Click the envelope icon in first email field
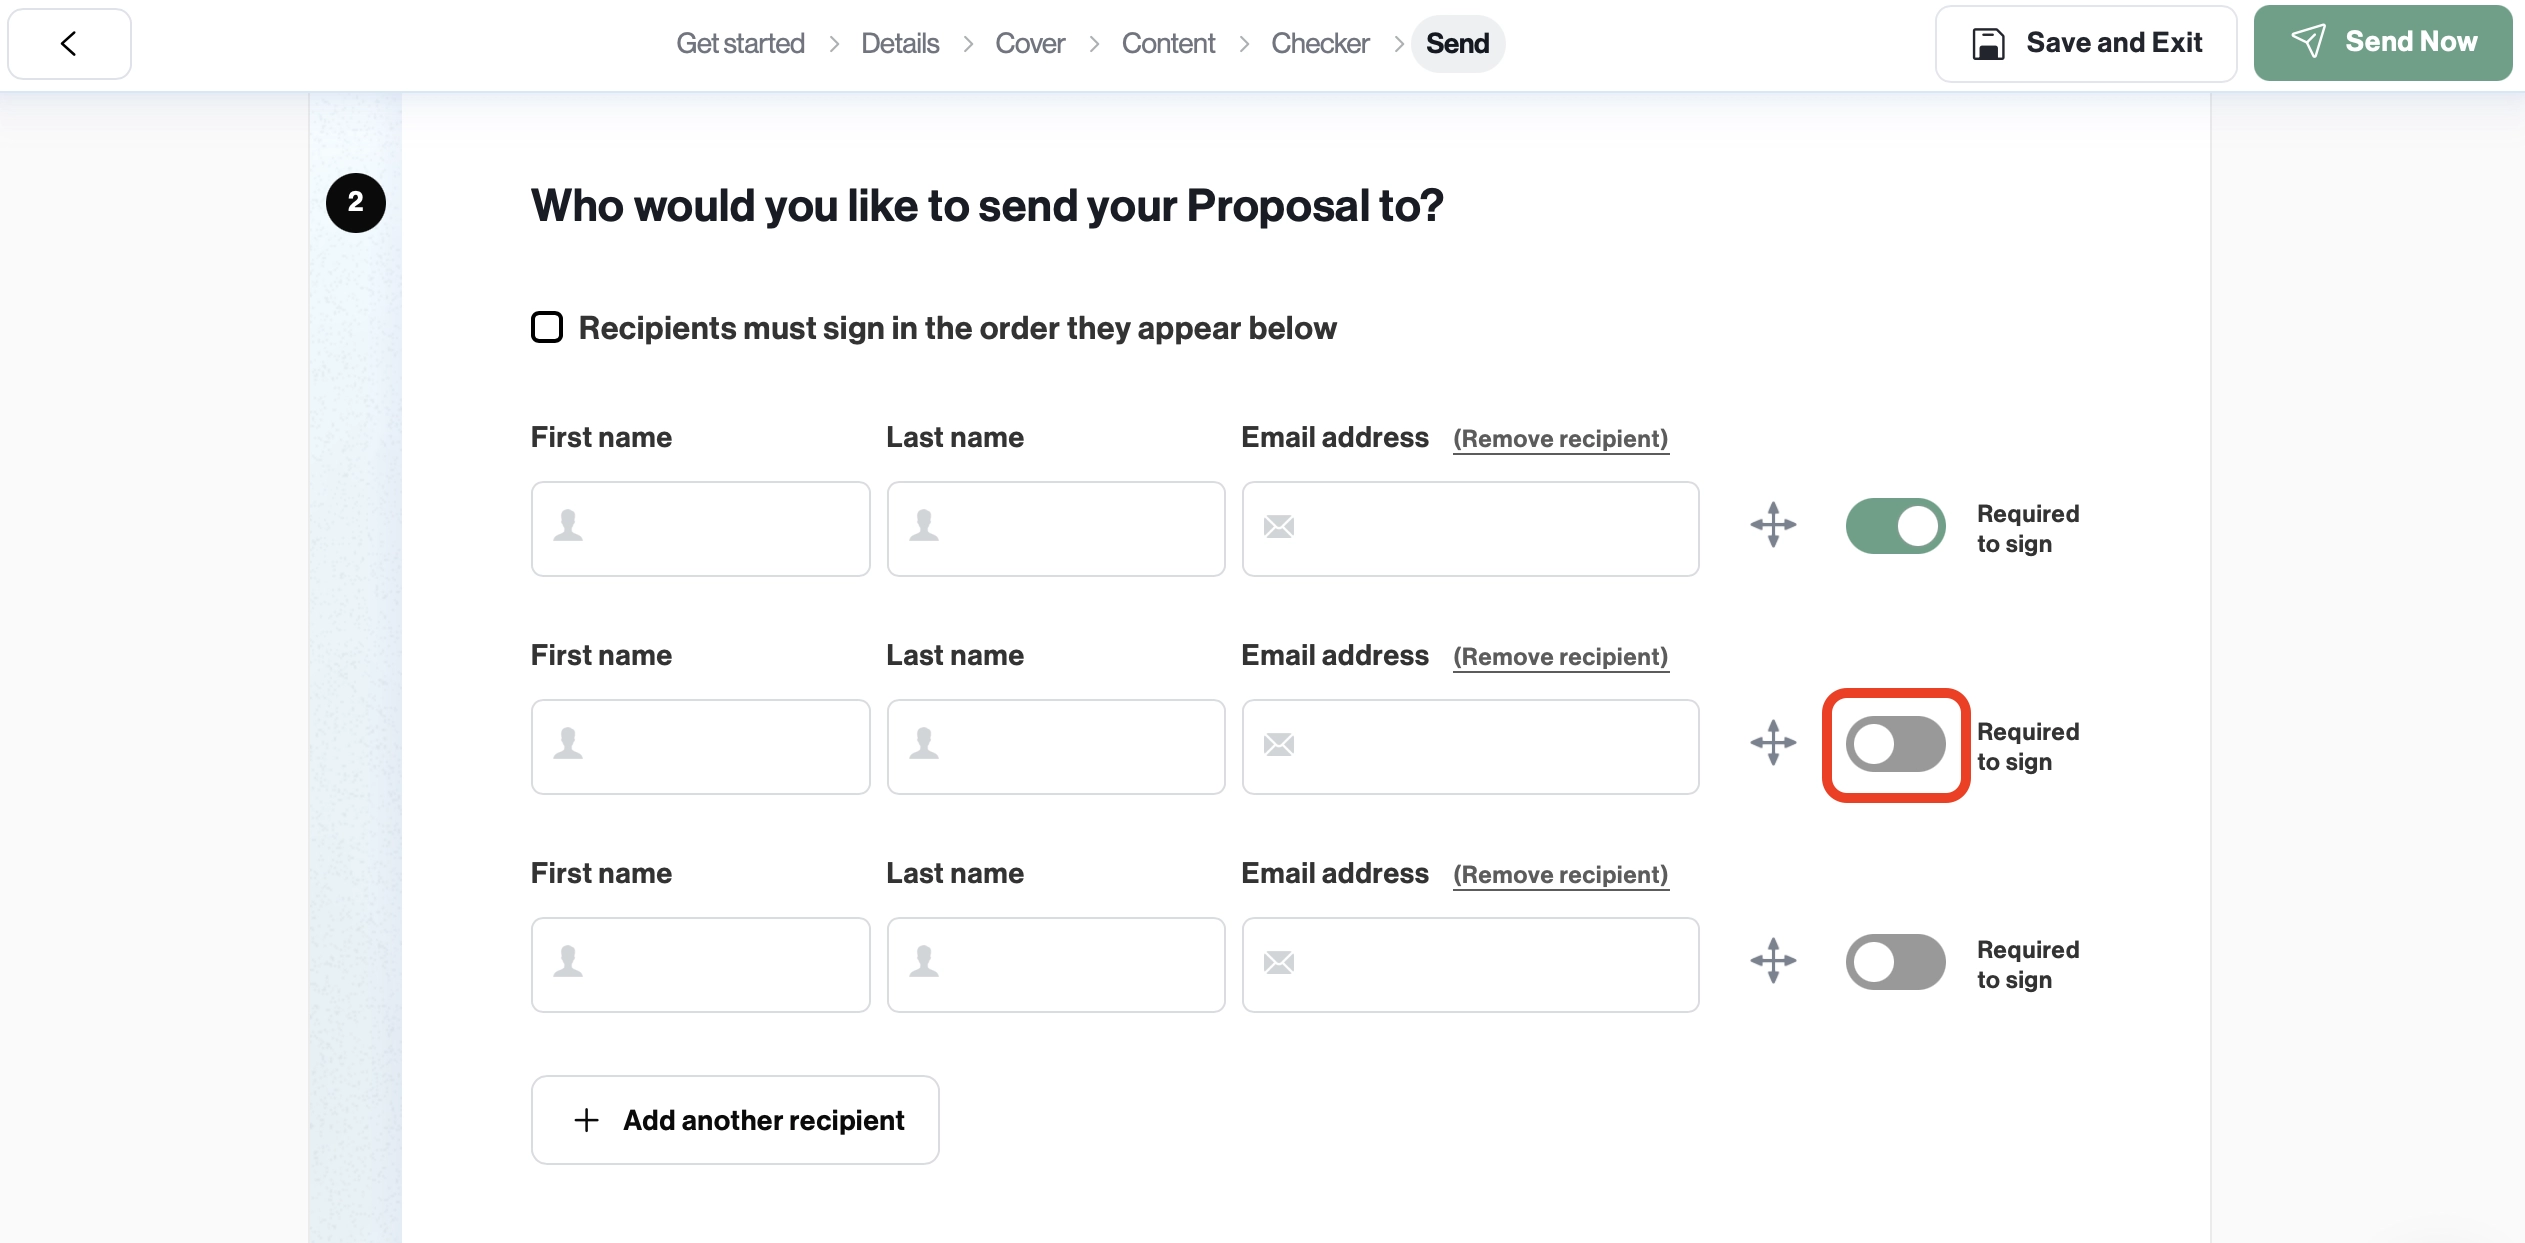Screen dimensions: 2525x1243 pos(1279,528)
